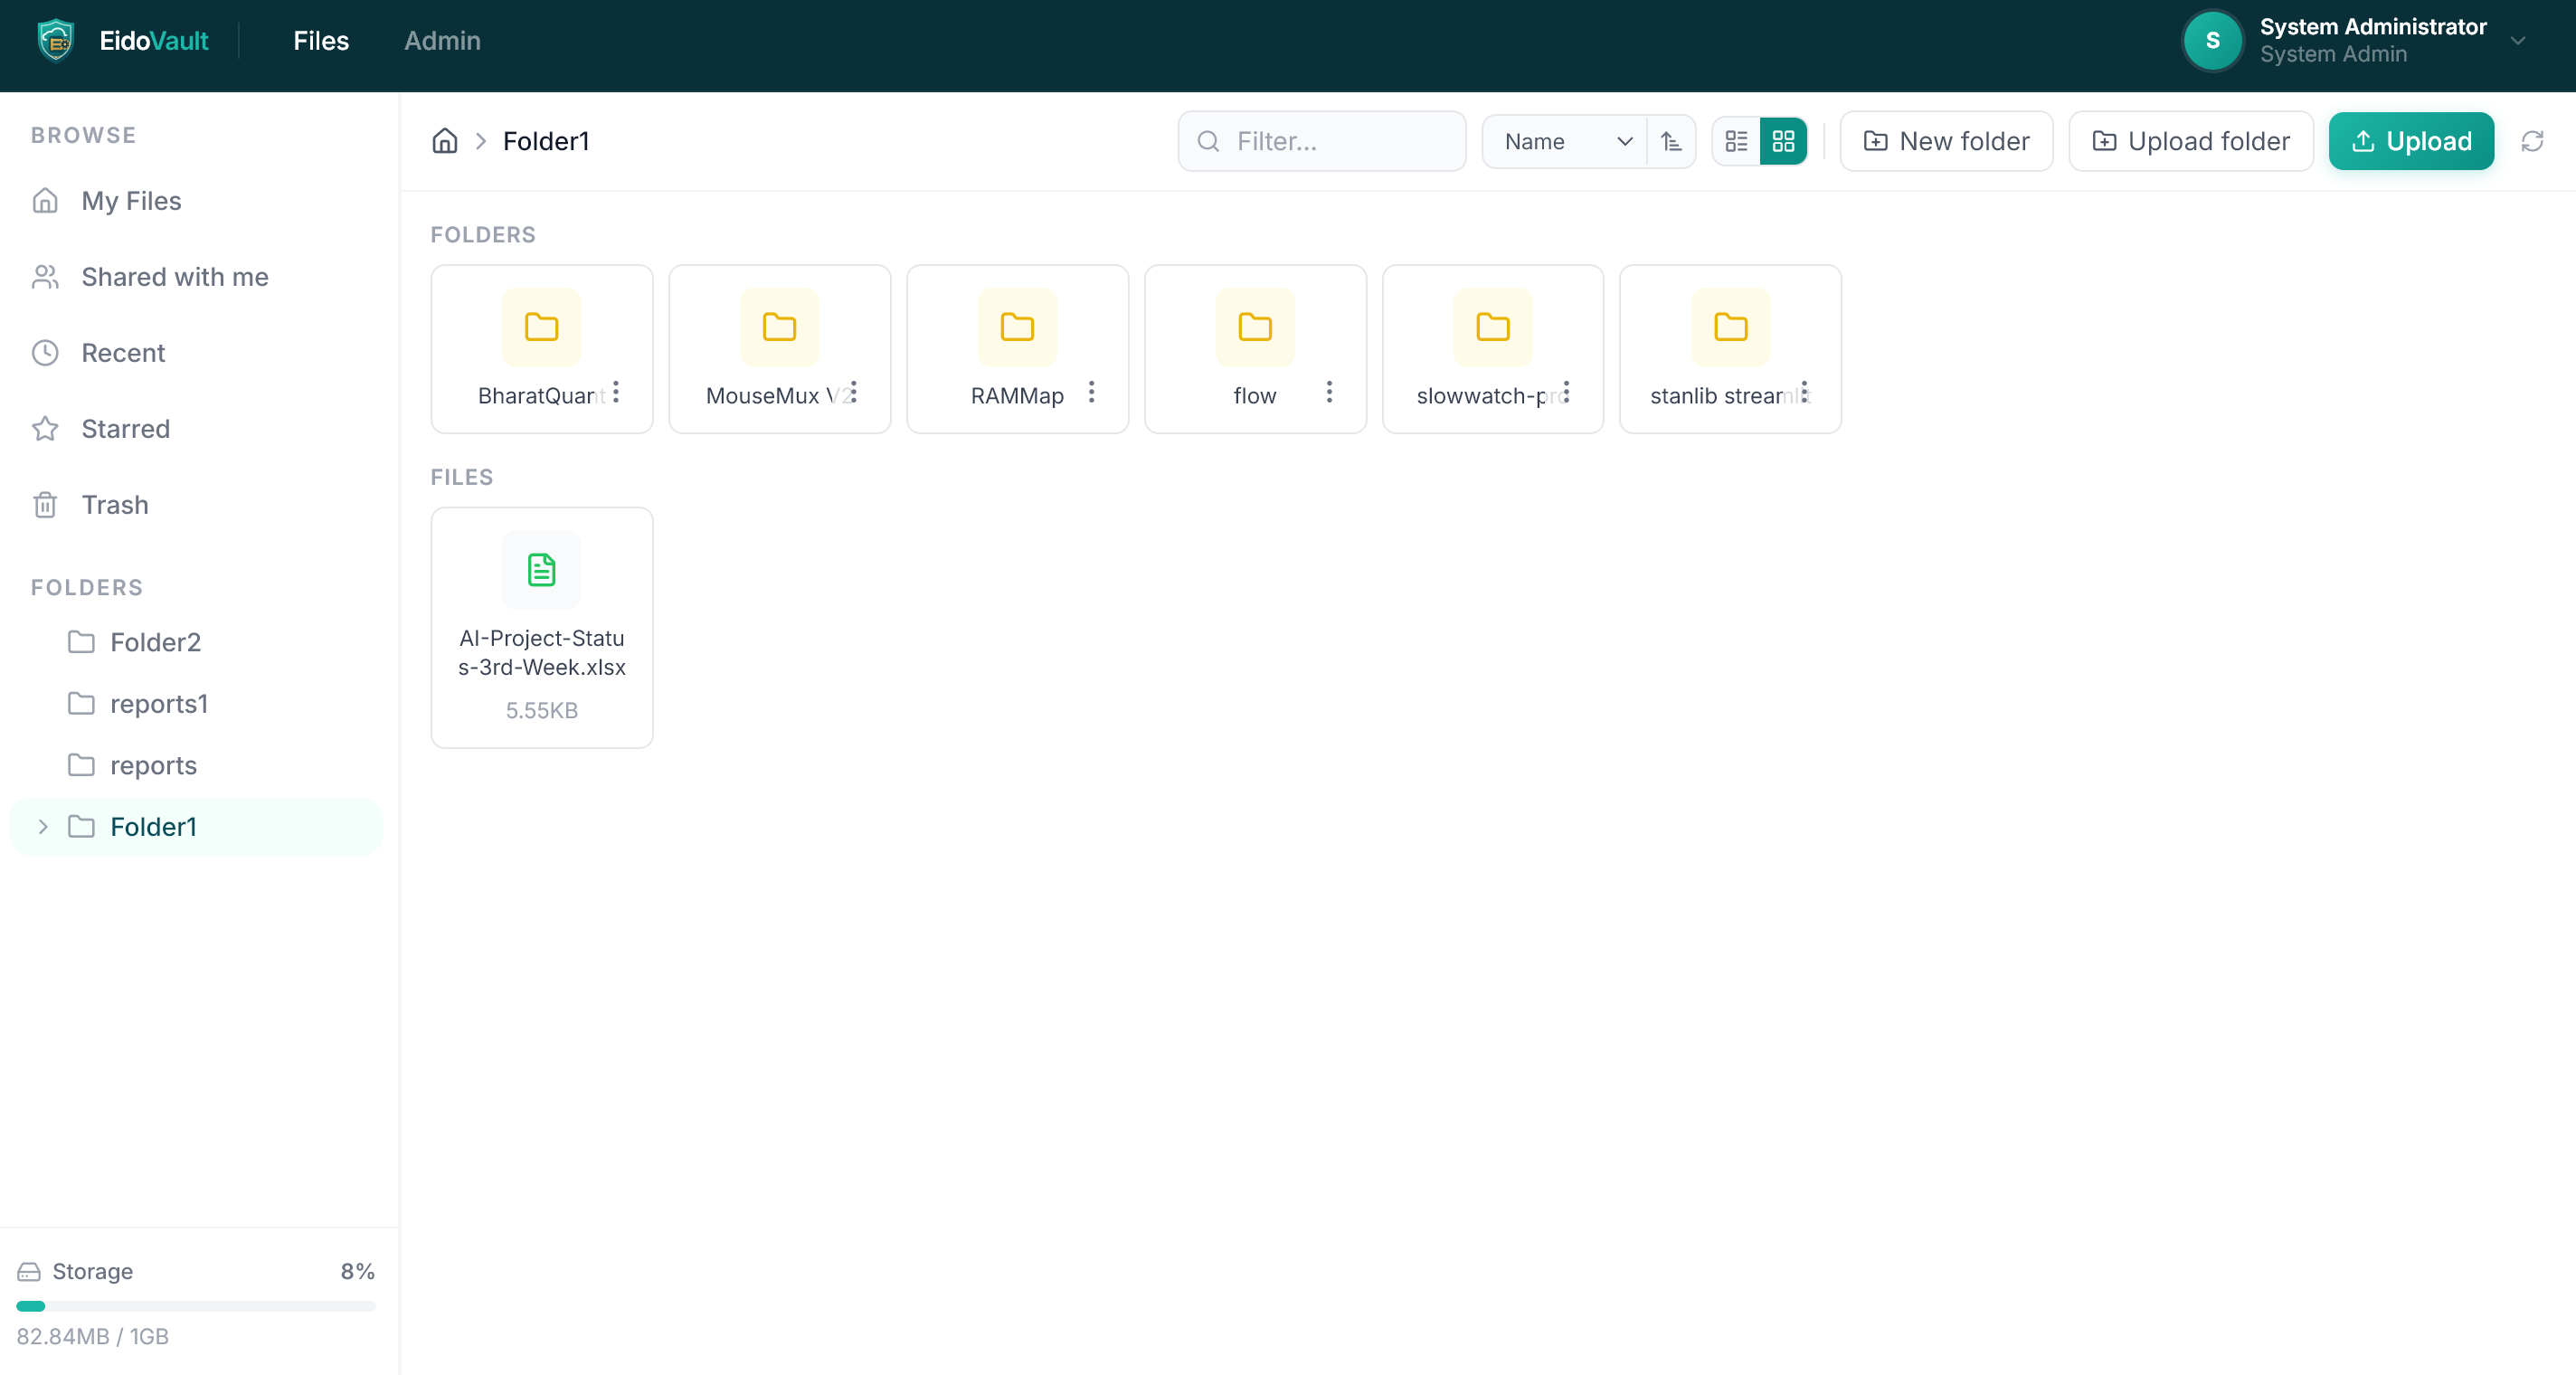The image size is (2576, 1375).
Task: Open the RAMMap folder icon
Action: (1017, 327)
